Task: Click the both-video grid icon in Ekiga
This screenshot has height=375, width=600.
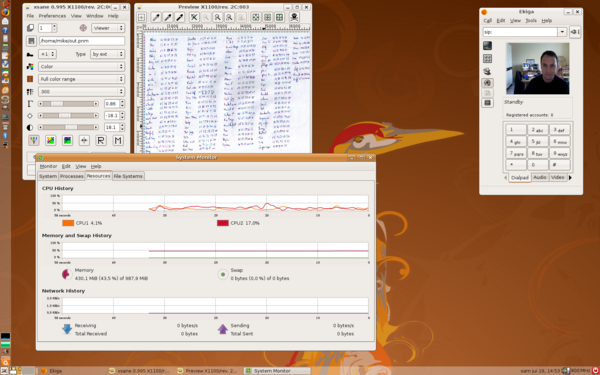Action: (x=488, y=59)
